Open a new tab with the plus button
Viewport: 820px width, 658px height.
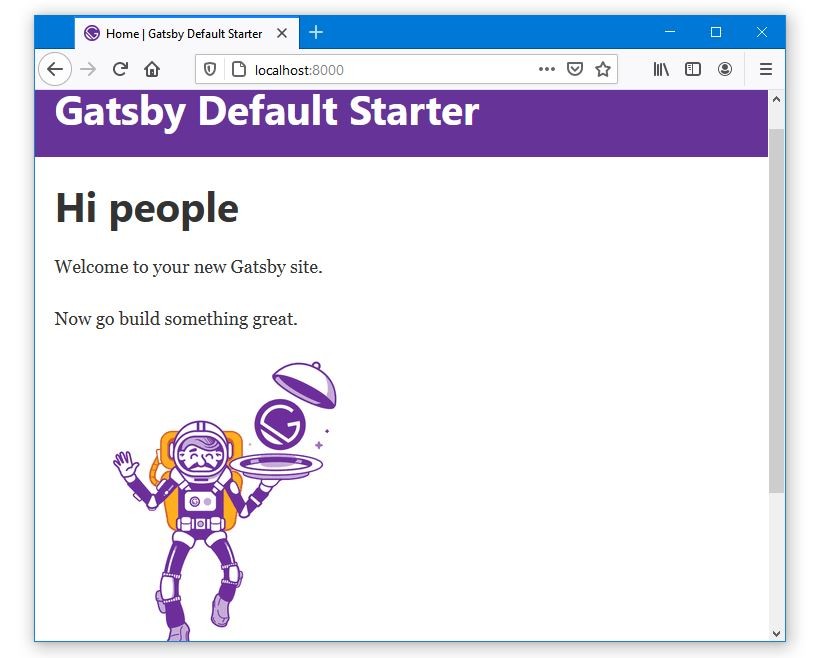pos(316,32)
